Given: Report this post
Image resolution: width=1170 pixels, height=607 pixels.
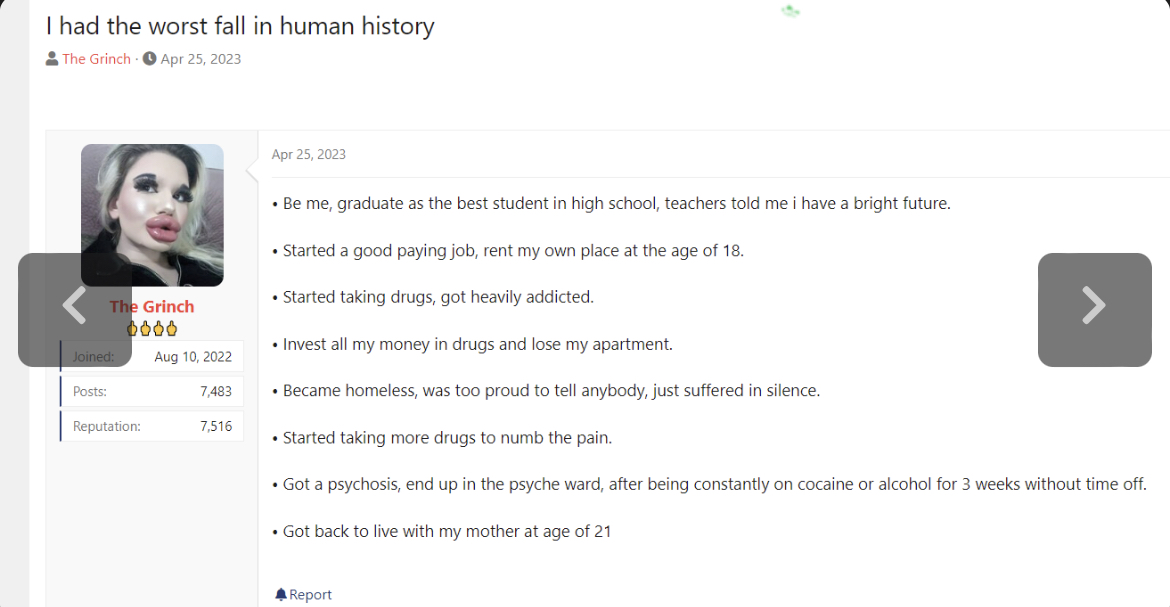Looking at the screenshot, I should point(304,594).
